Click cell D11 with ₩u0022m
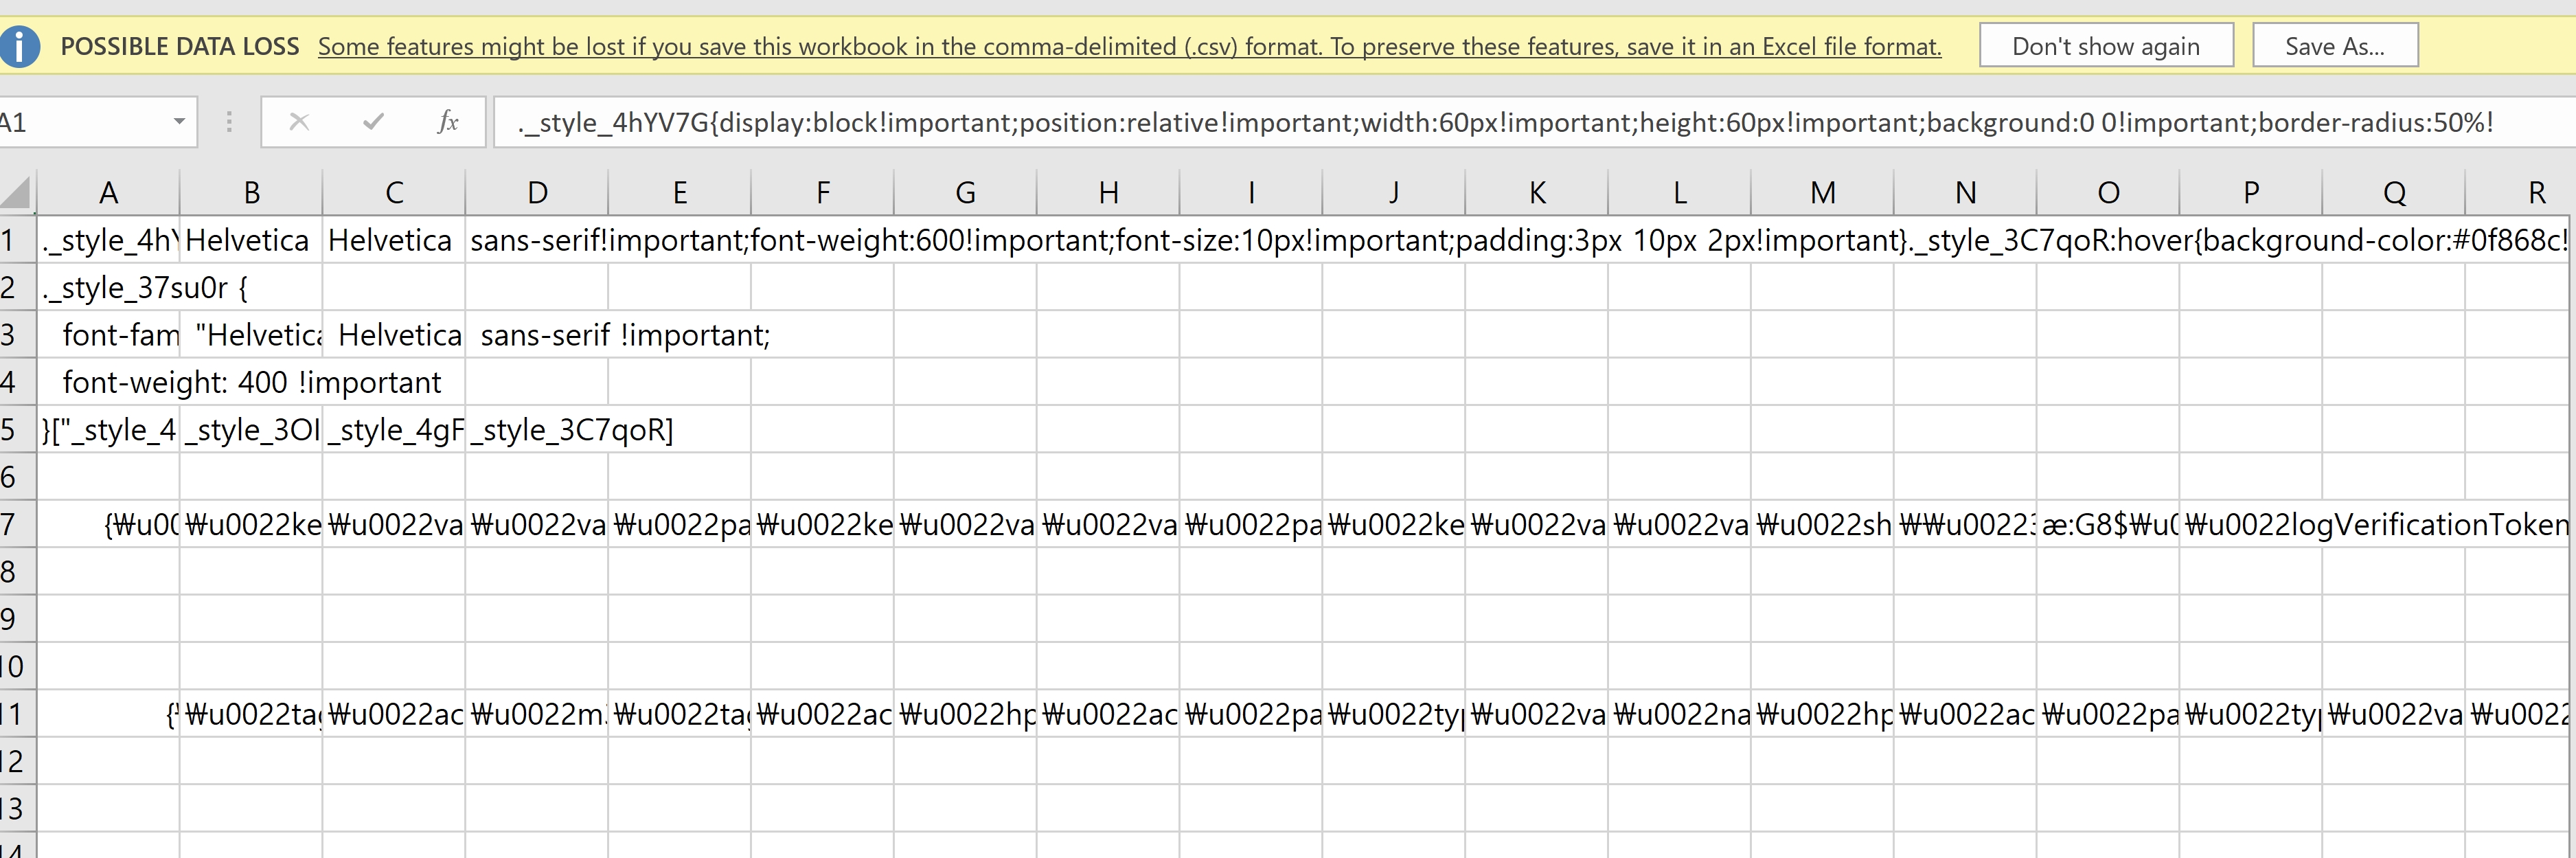 click(x=537, y=714)
